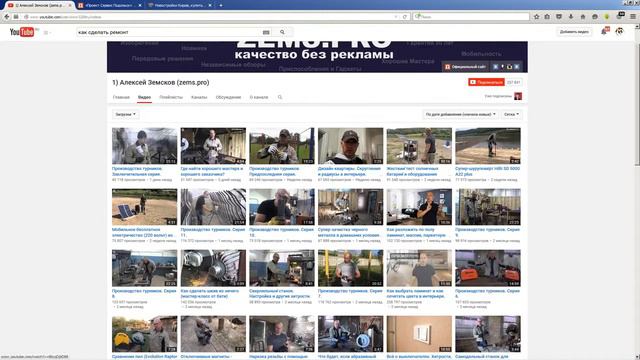Open video link Как разложить по полу ламинат
This screenshot has height=360, width=640.
click(417, 232)
